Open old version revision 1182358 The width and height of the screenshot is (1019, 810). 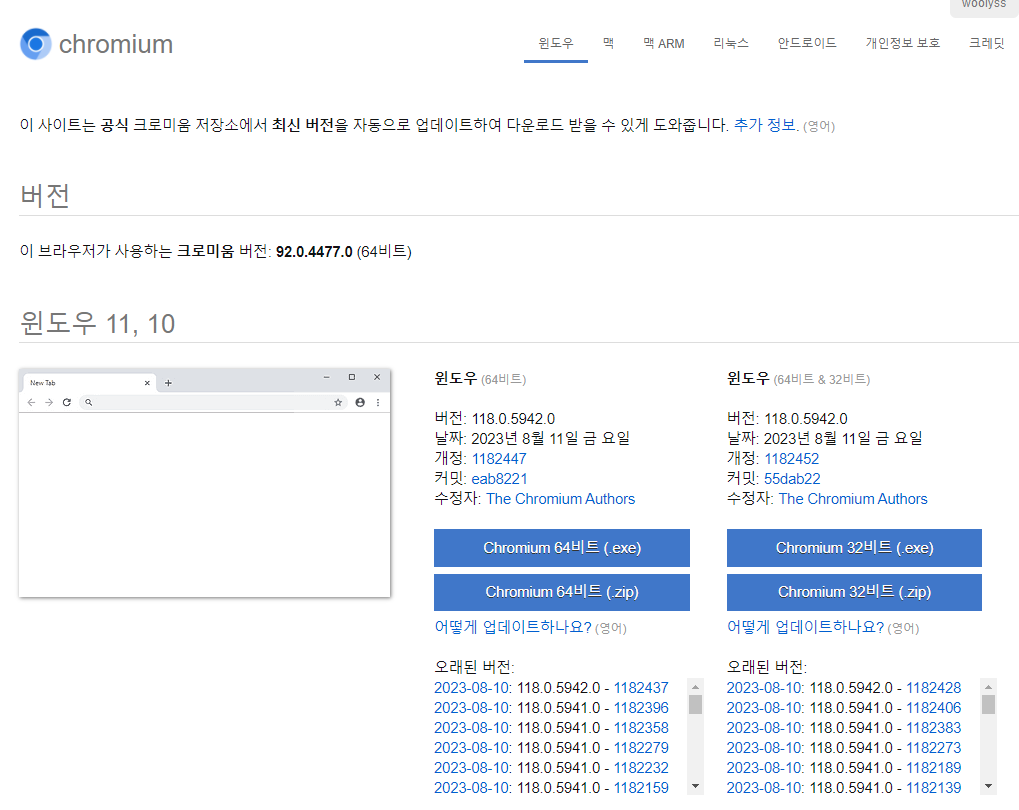(x=641, y=728)
